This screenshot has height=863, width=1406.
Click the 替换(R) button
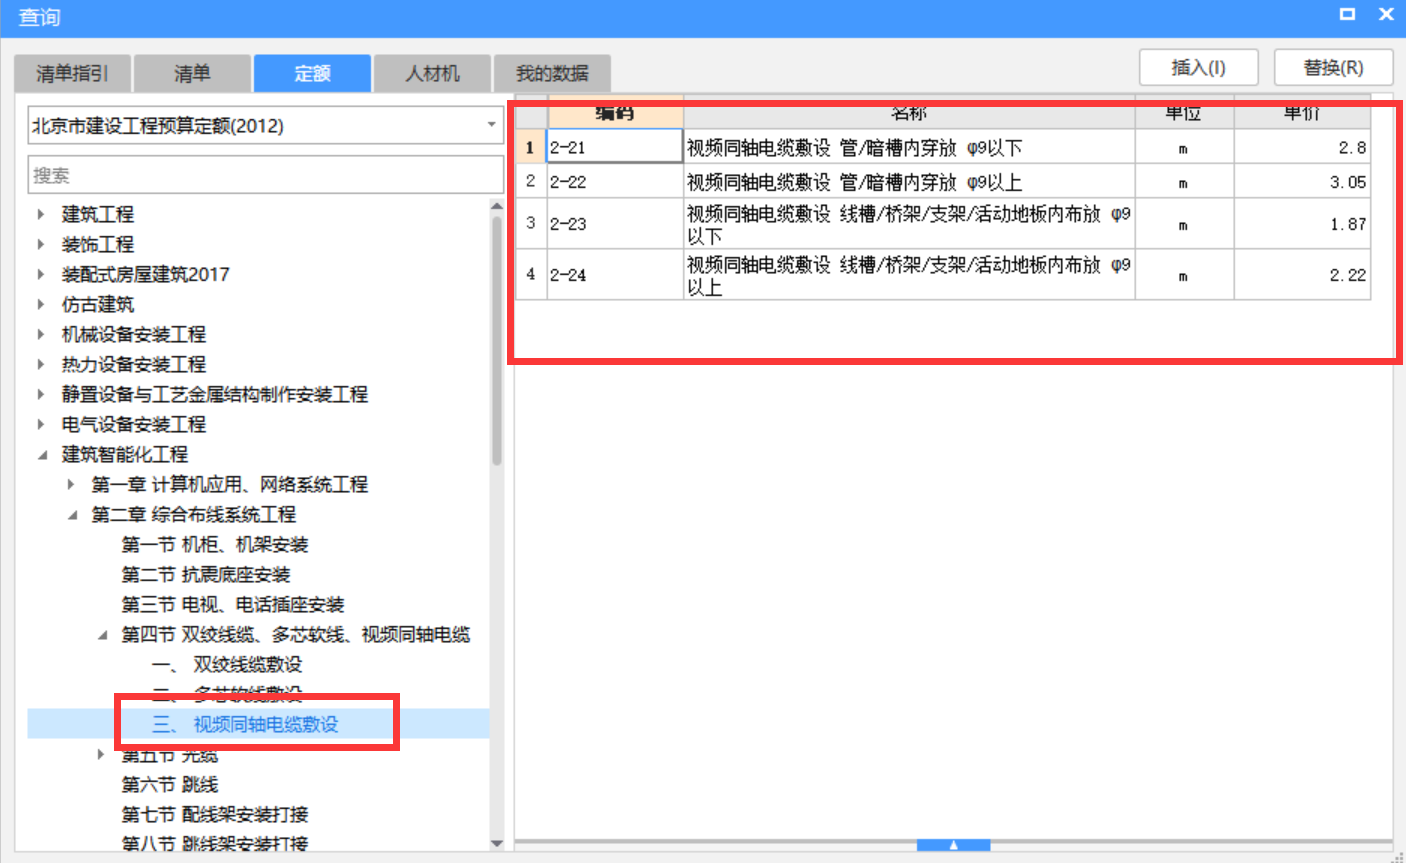(1333, 67)
